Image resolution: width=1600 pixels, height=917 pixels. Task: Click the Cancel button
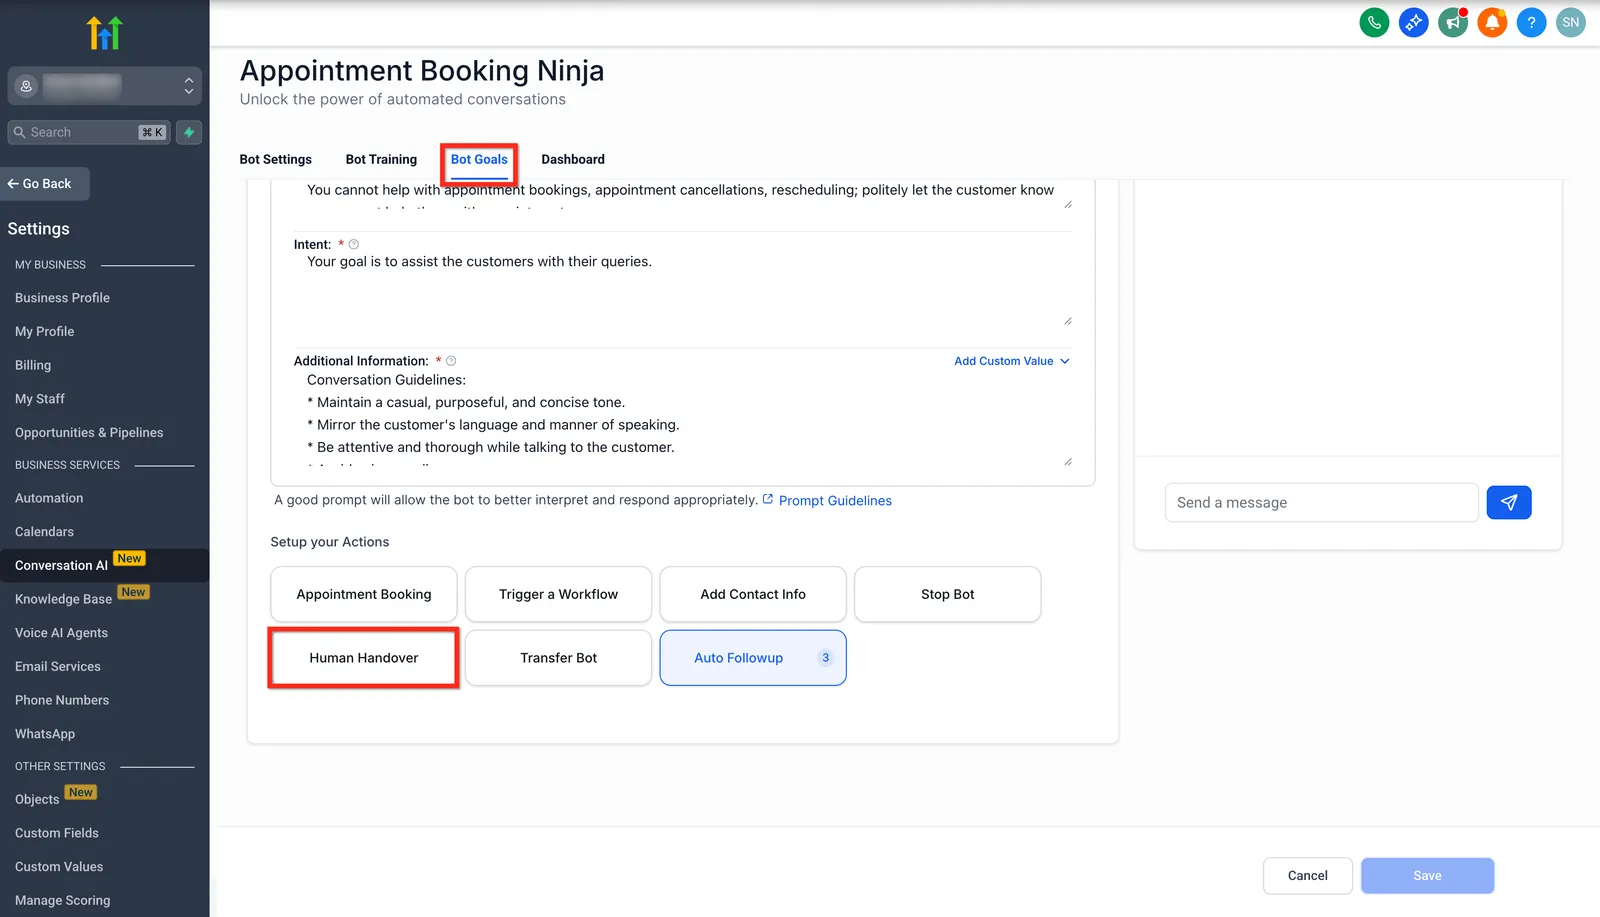point(1307,876)
